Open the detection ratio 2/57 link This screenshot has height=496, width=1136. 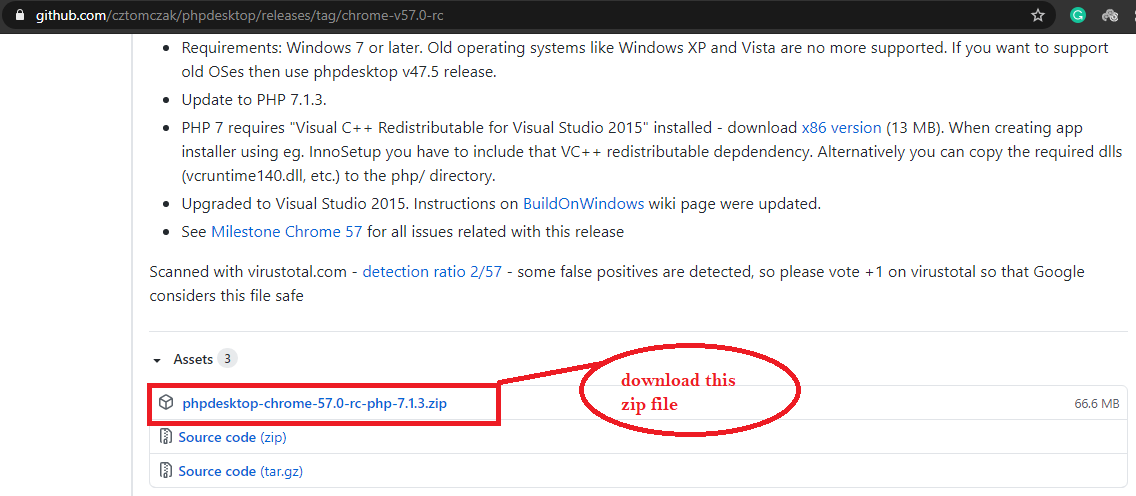click(432, 272)
